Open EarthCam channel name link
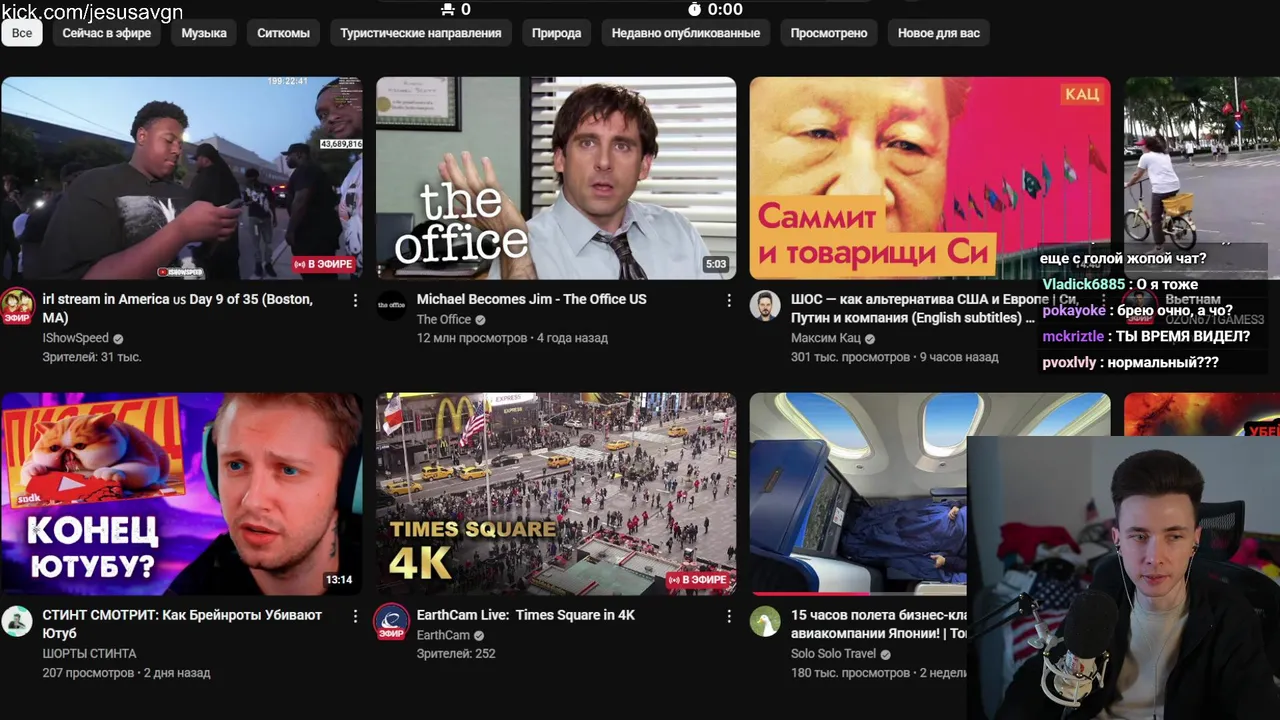 click(443, 636)
